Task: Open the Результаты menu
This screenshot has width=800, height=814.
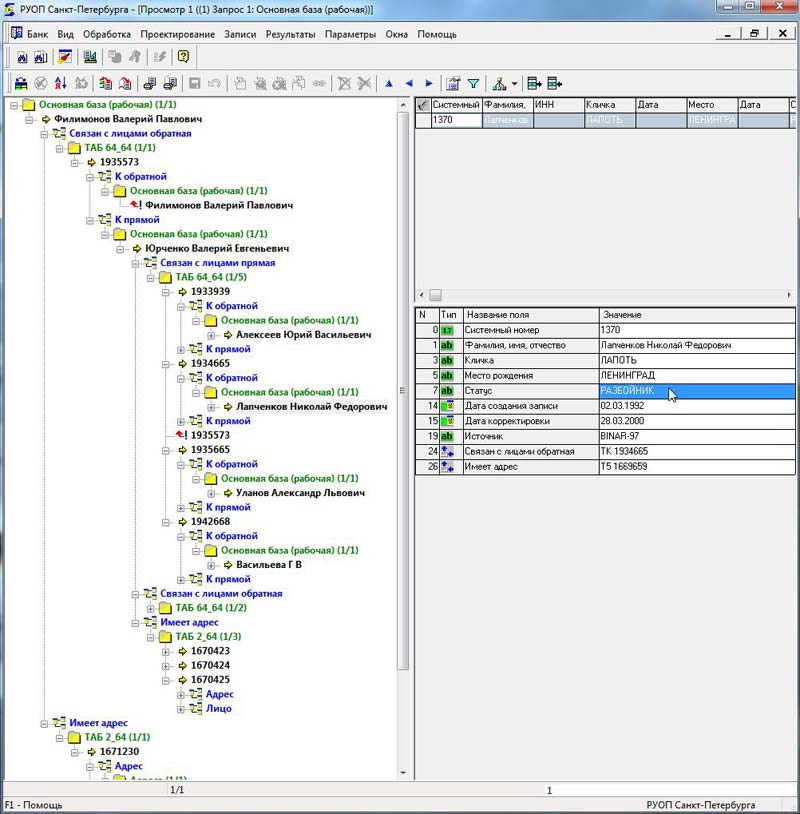Action: (291, 34)
